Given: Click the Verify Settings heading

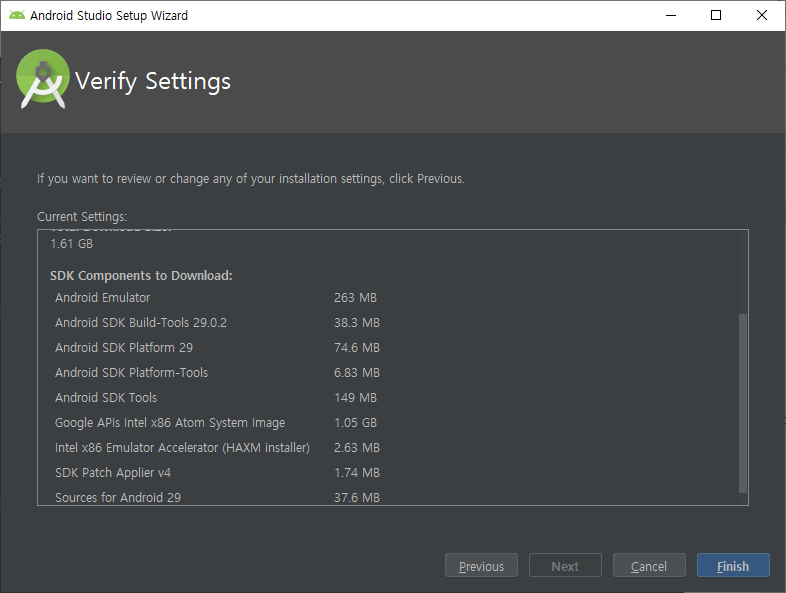Looking at the screenshot, I should point(153,81).
